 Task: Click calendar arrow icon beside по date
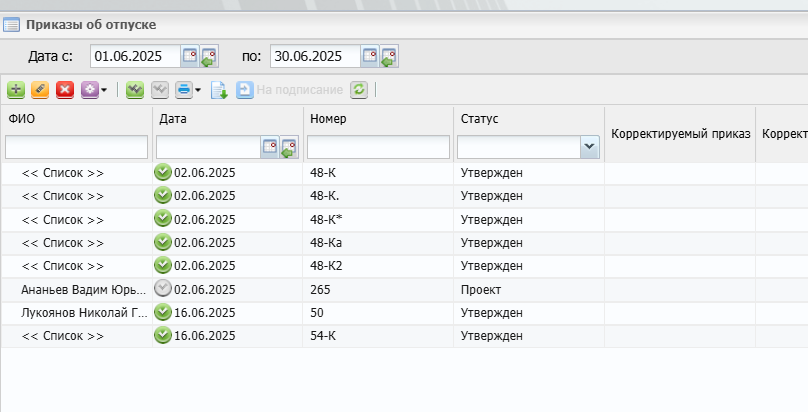pos(389,56)
